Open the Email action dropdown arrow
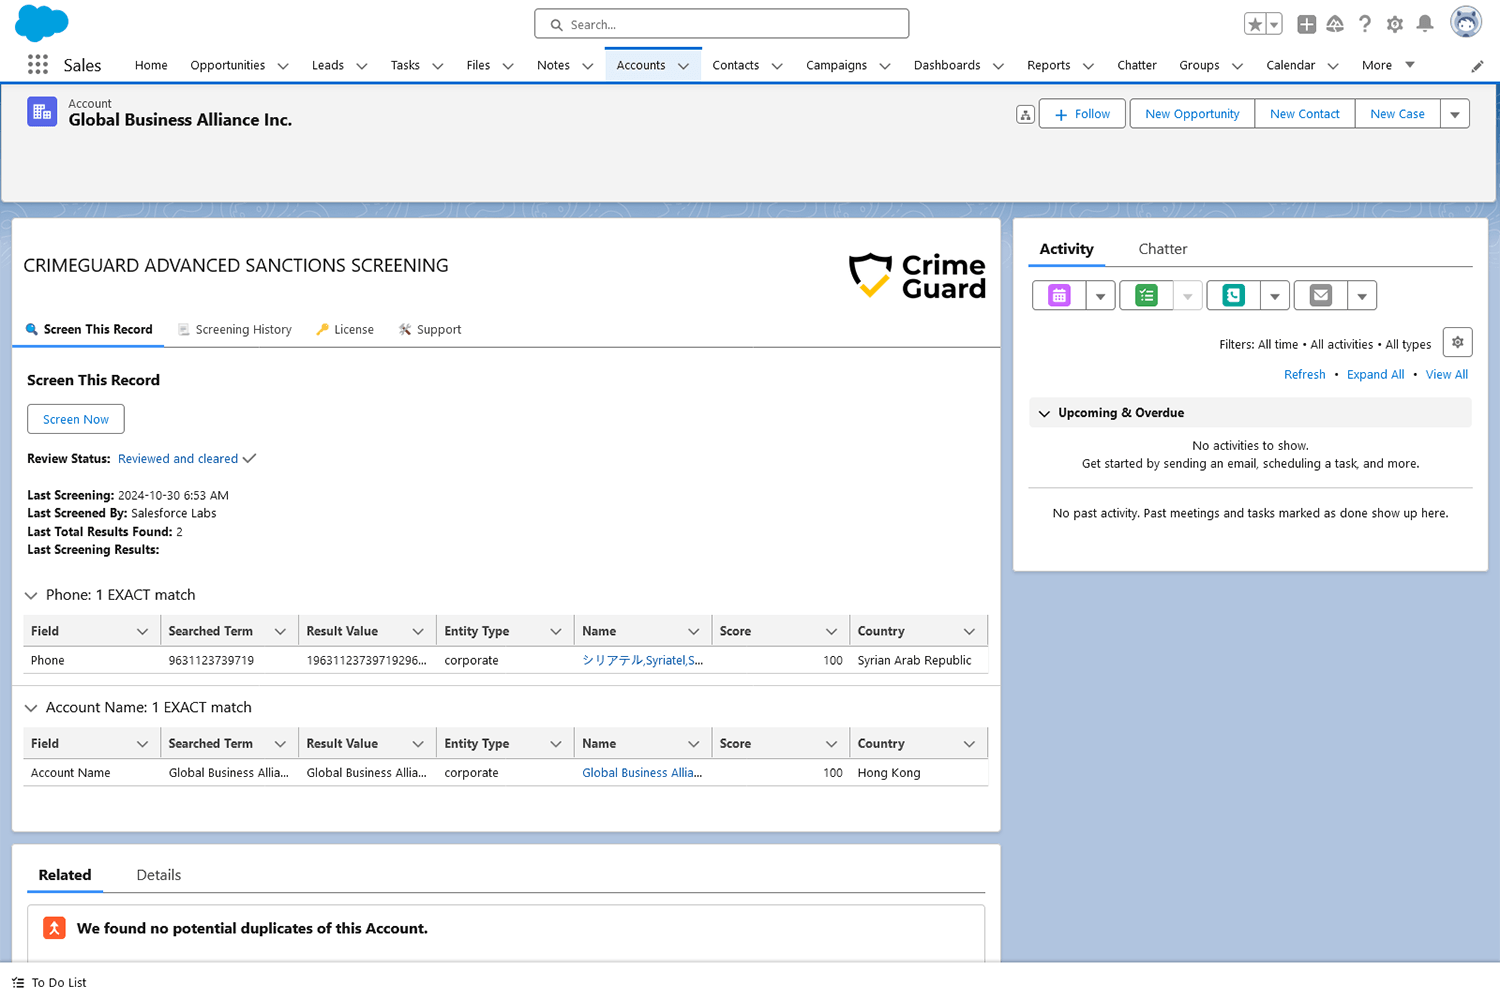Viewport: 1500px width, 1000px height. click(1361, 296)
